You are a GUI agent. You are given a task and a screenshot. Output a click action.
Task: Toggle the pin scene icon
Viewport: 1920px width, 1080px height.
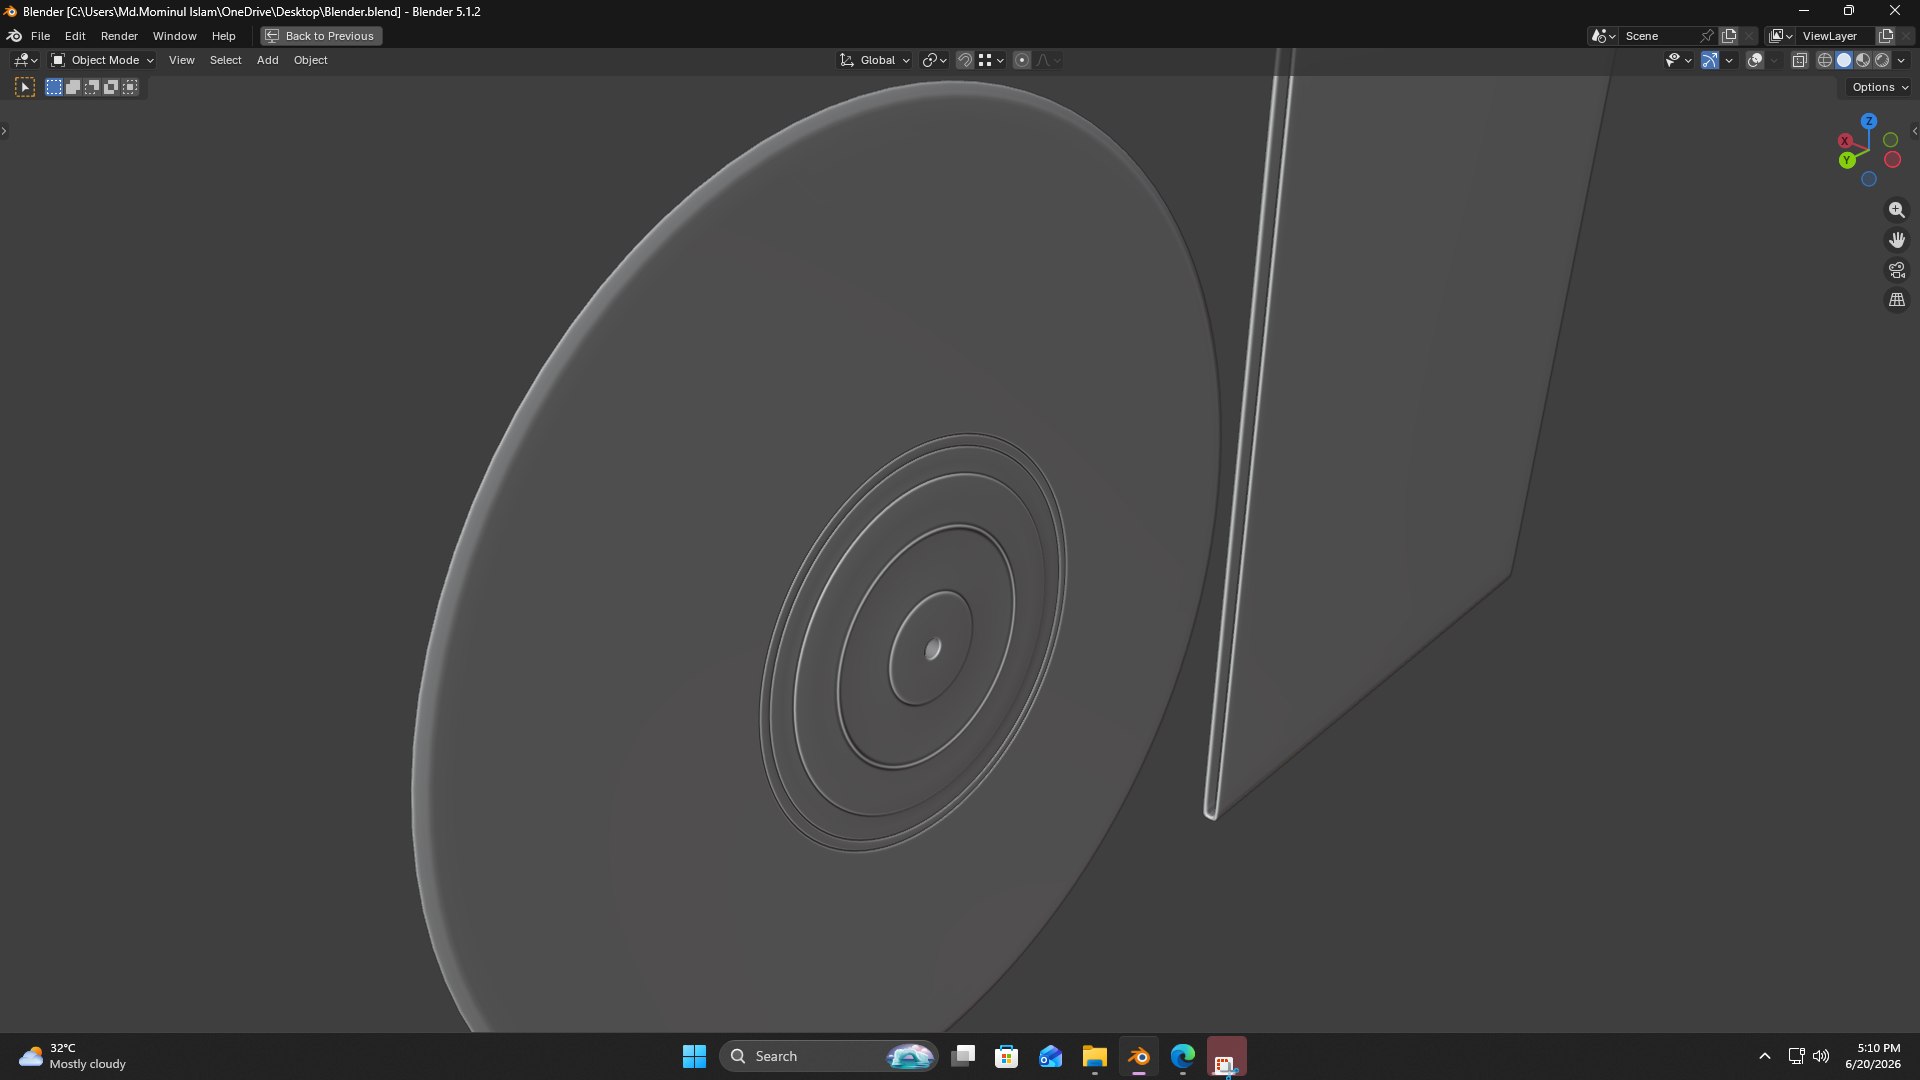coord(1707,36)
